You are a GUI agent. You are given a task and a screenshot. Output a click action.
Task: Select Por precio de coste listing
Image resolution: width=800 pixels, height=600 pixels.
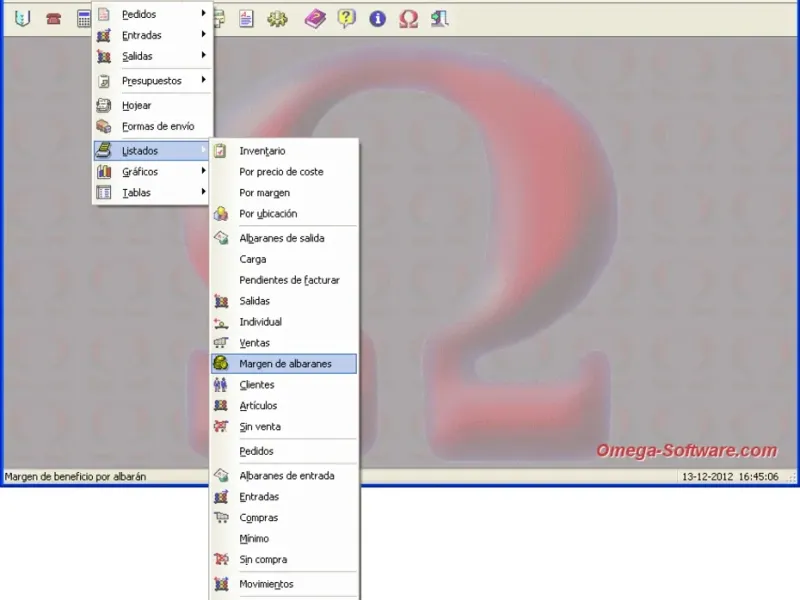[284, 172]
